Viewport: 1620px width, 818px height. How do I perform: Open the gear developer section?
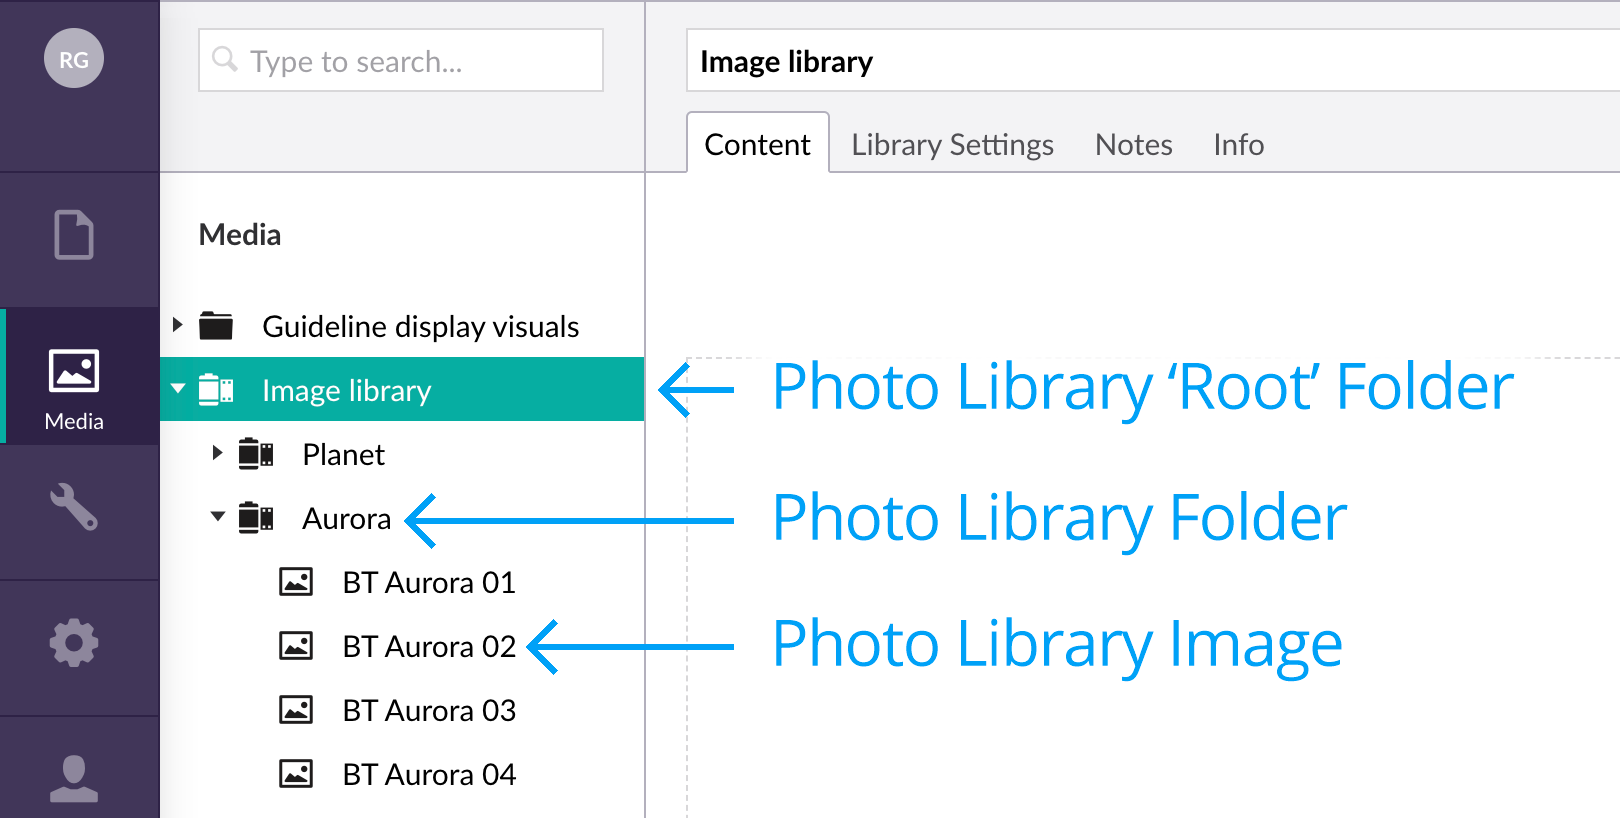coord(74,643)
